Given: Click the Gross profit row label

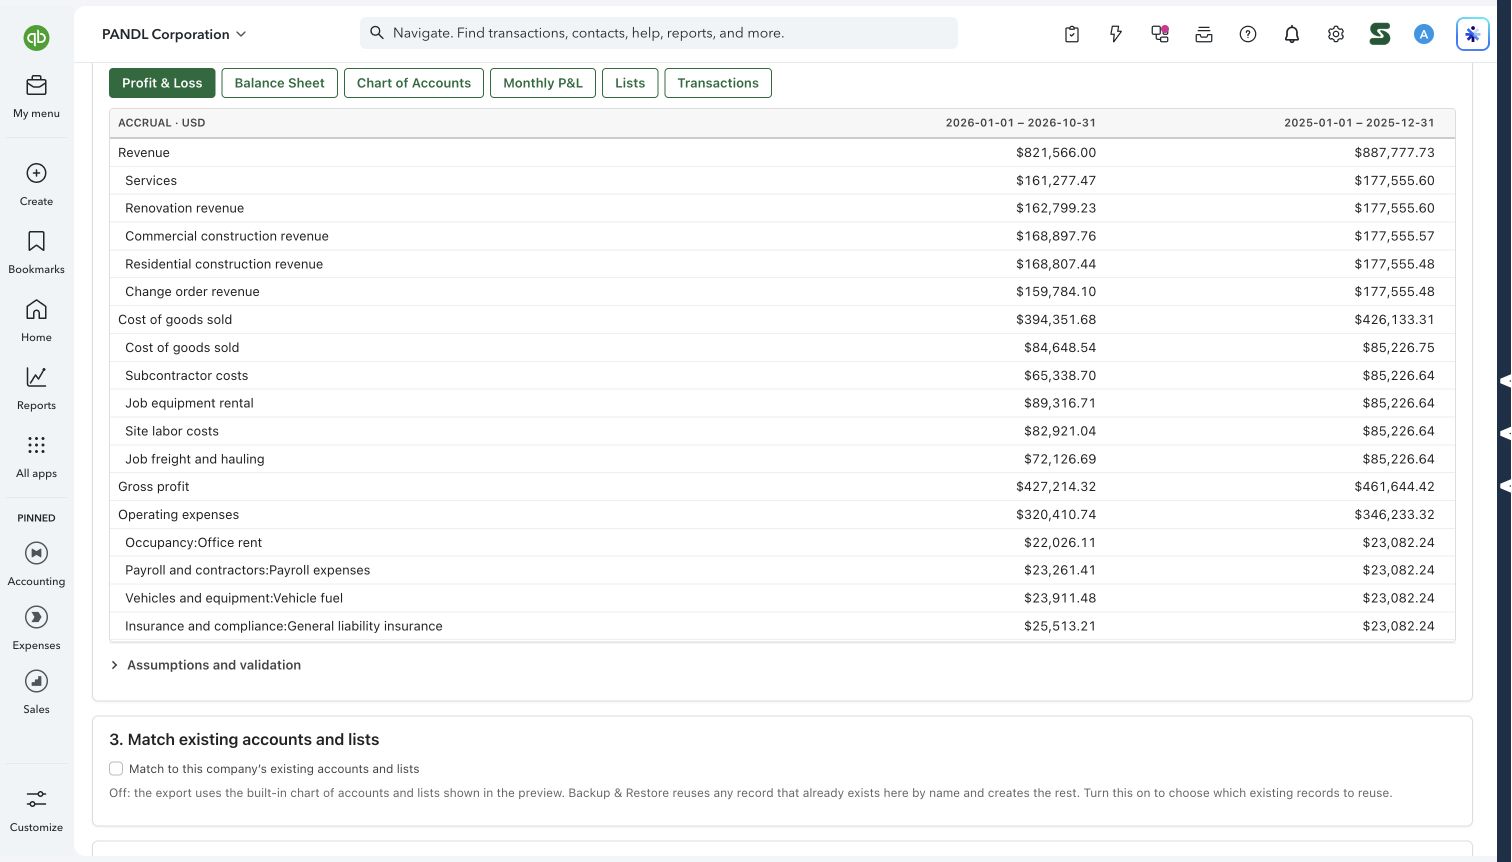Looking at the screenshot, I should (x=154, y=487).
